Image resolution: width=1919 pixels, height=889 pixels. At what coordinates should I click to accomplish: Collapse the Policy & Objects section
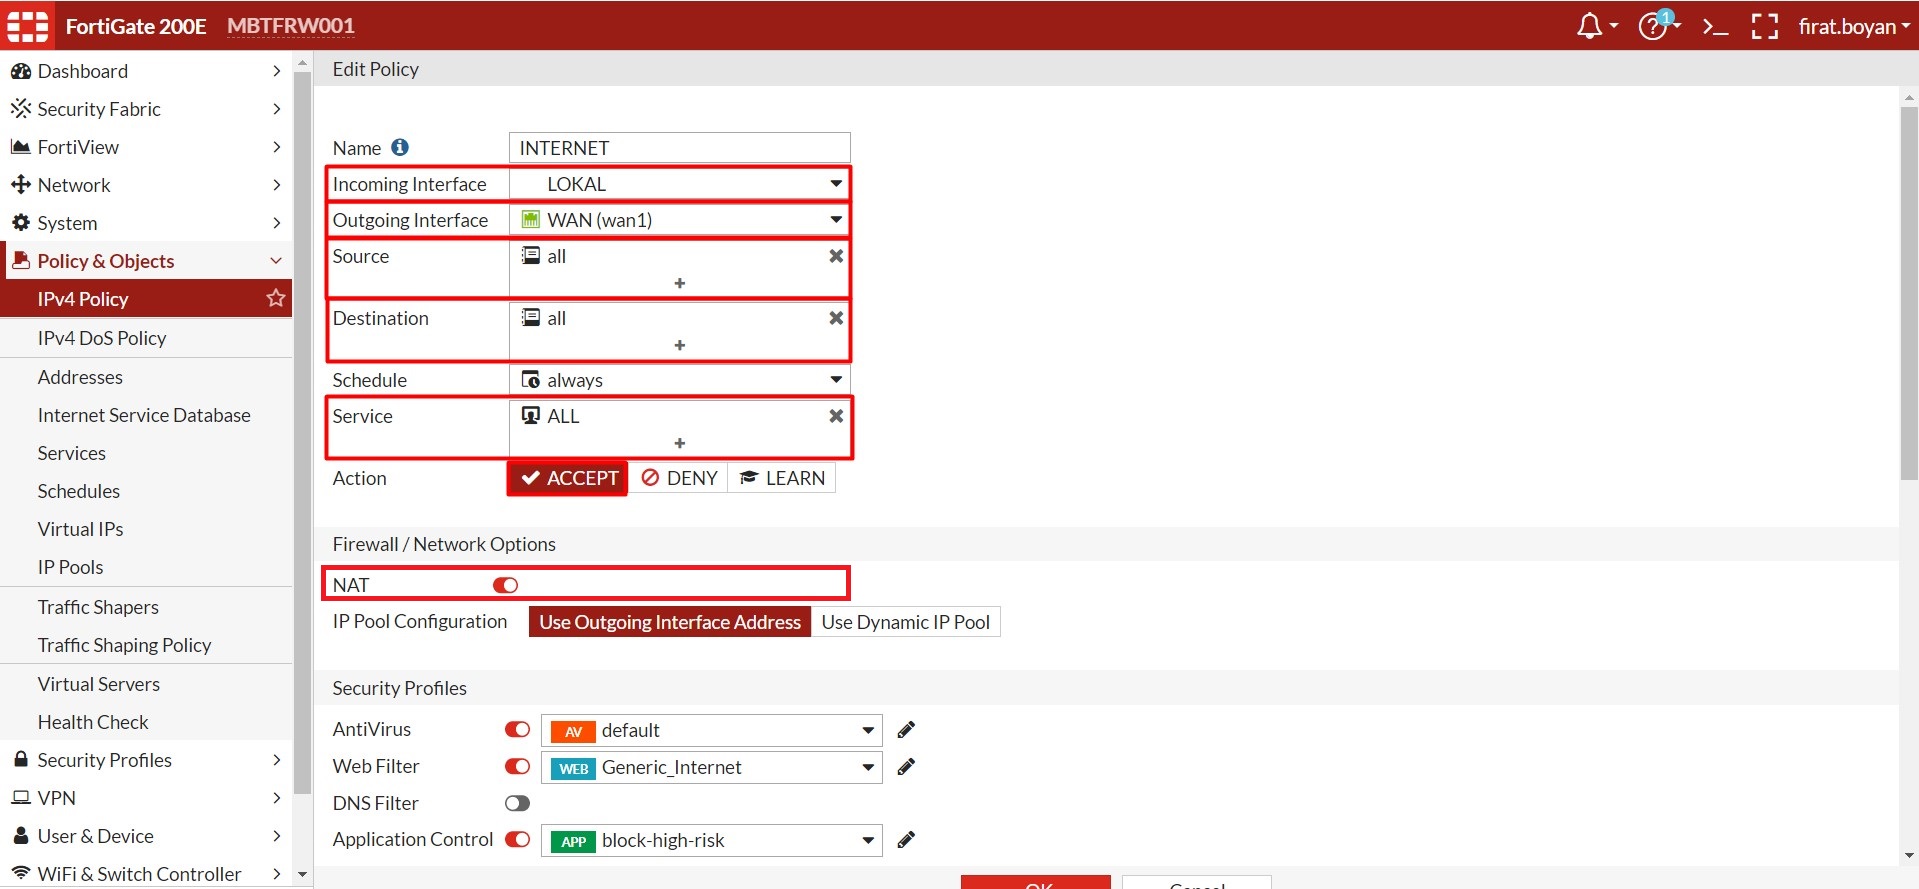pos(276,261)
